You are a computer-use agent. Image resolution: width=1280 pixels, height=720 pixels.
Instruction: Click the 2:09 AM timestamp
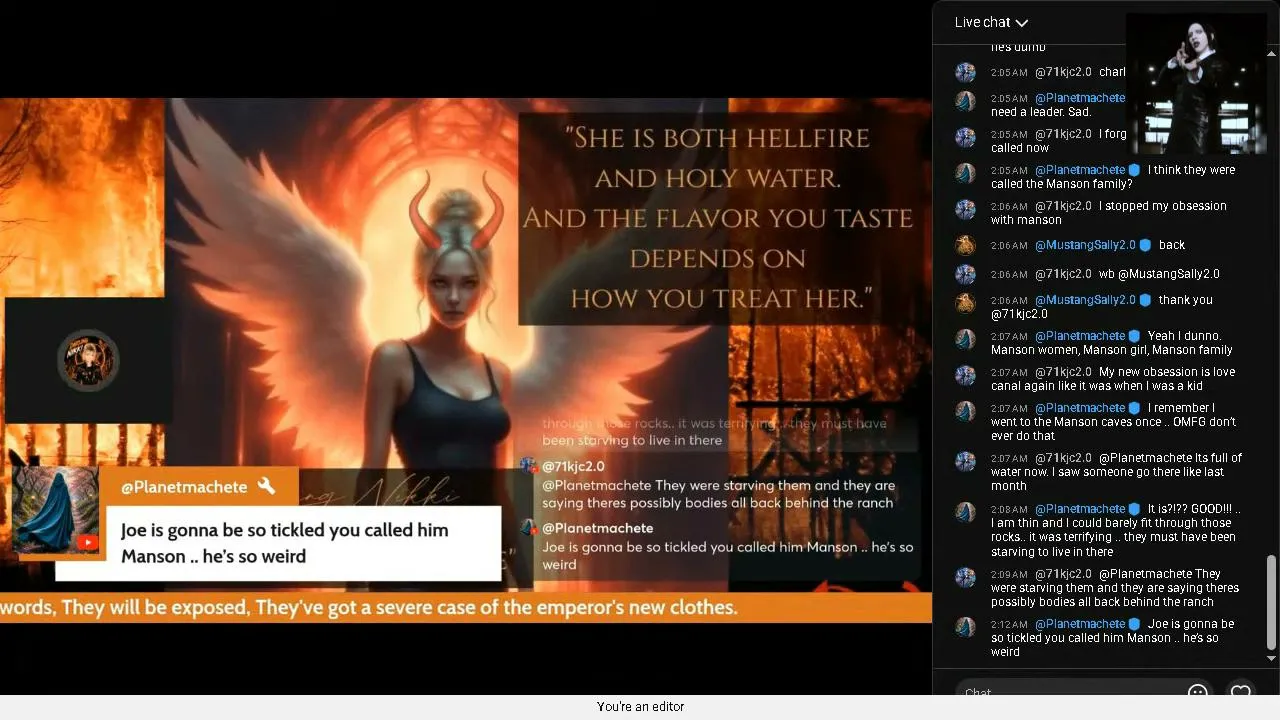(1009, 575)
